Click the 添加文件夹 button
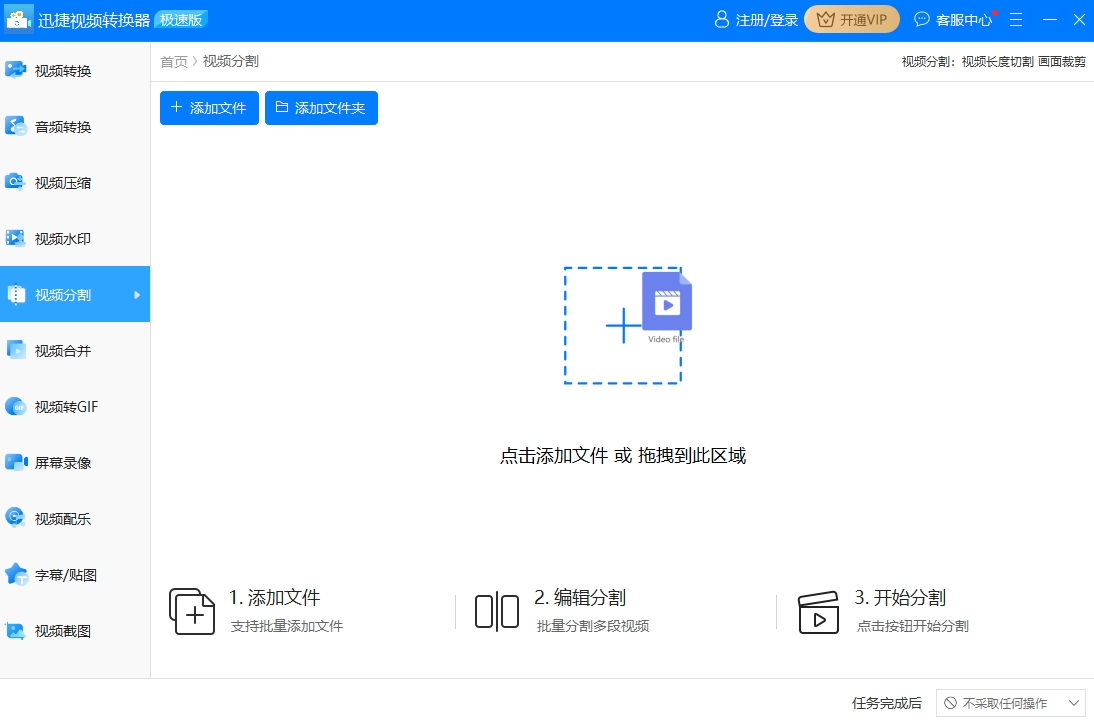The image size is (1094, 724). (x=321, y=108)
